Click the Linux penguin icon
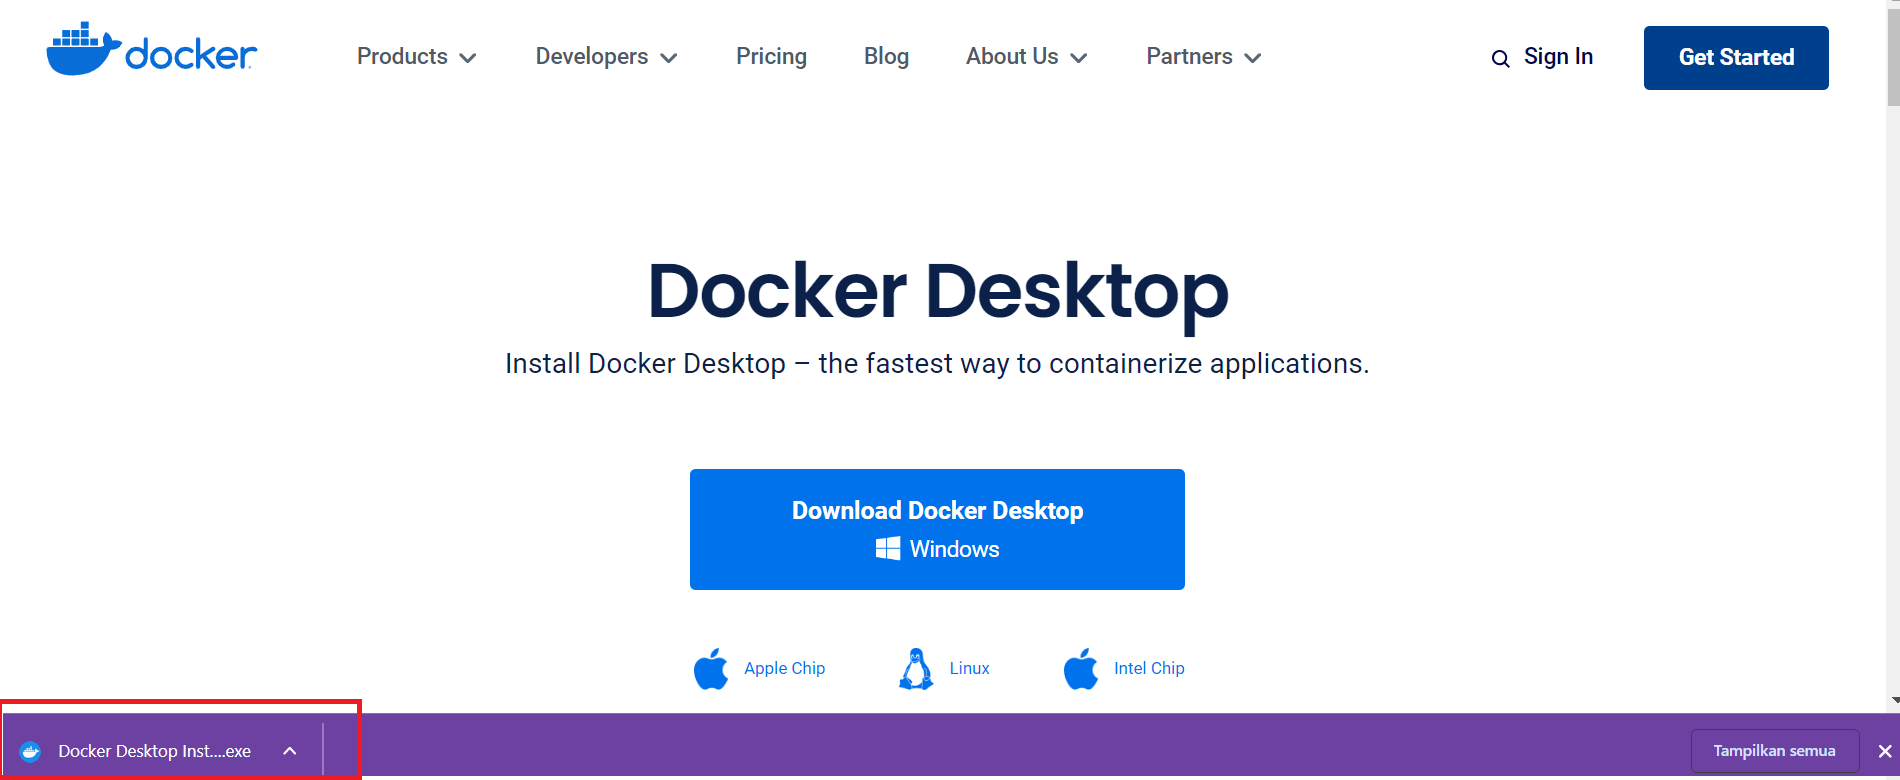 point(915,669)
